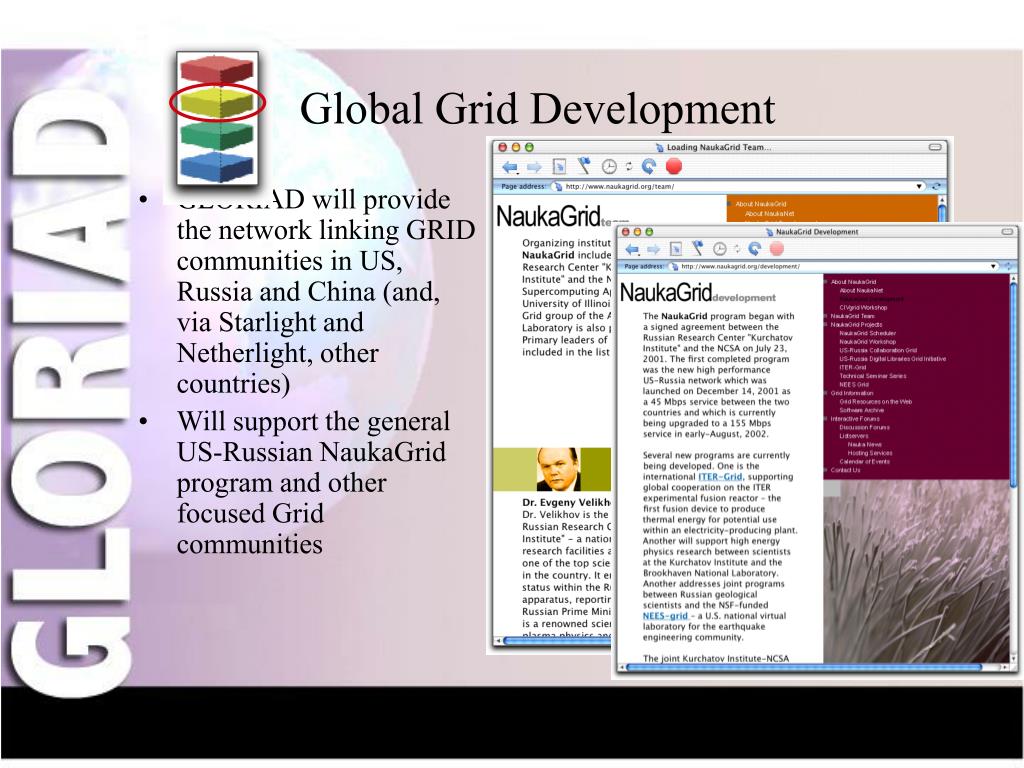
Task: Open page icon in NaukaGrid Team toolbar
Action: (x=559, y=167)
